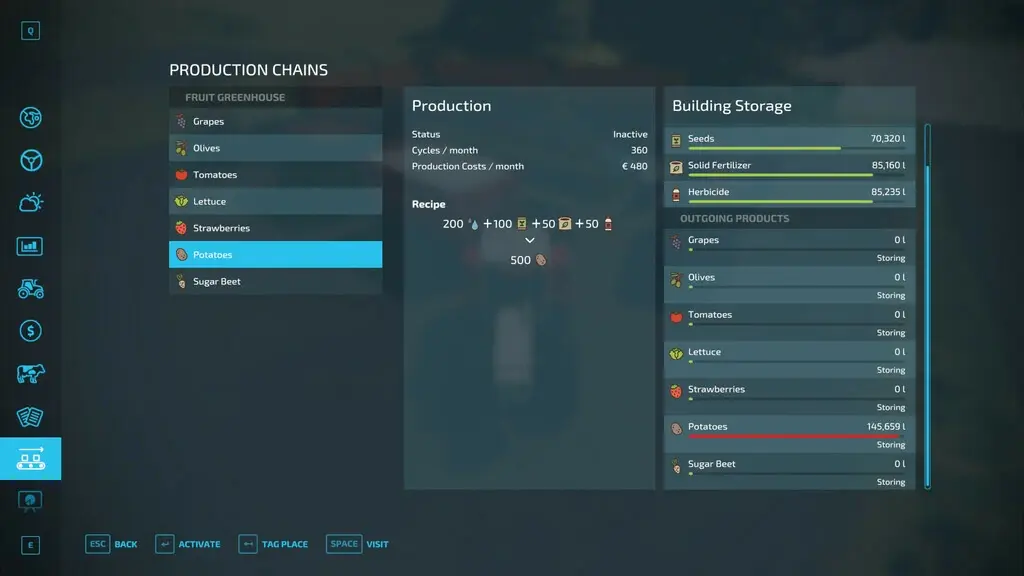Screen dimensions: 1024x576
Task: Open the weather forecast sidebar icon
Action: click(30, 202)
